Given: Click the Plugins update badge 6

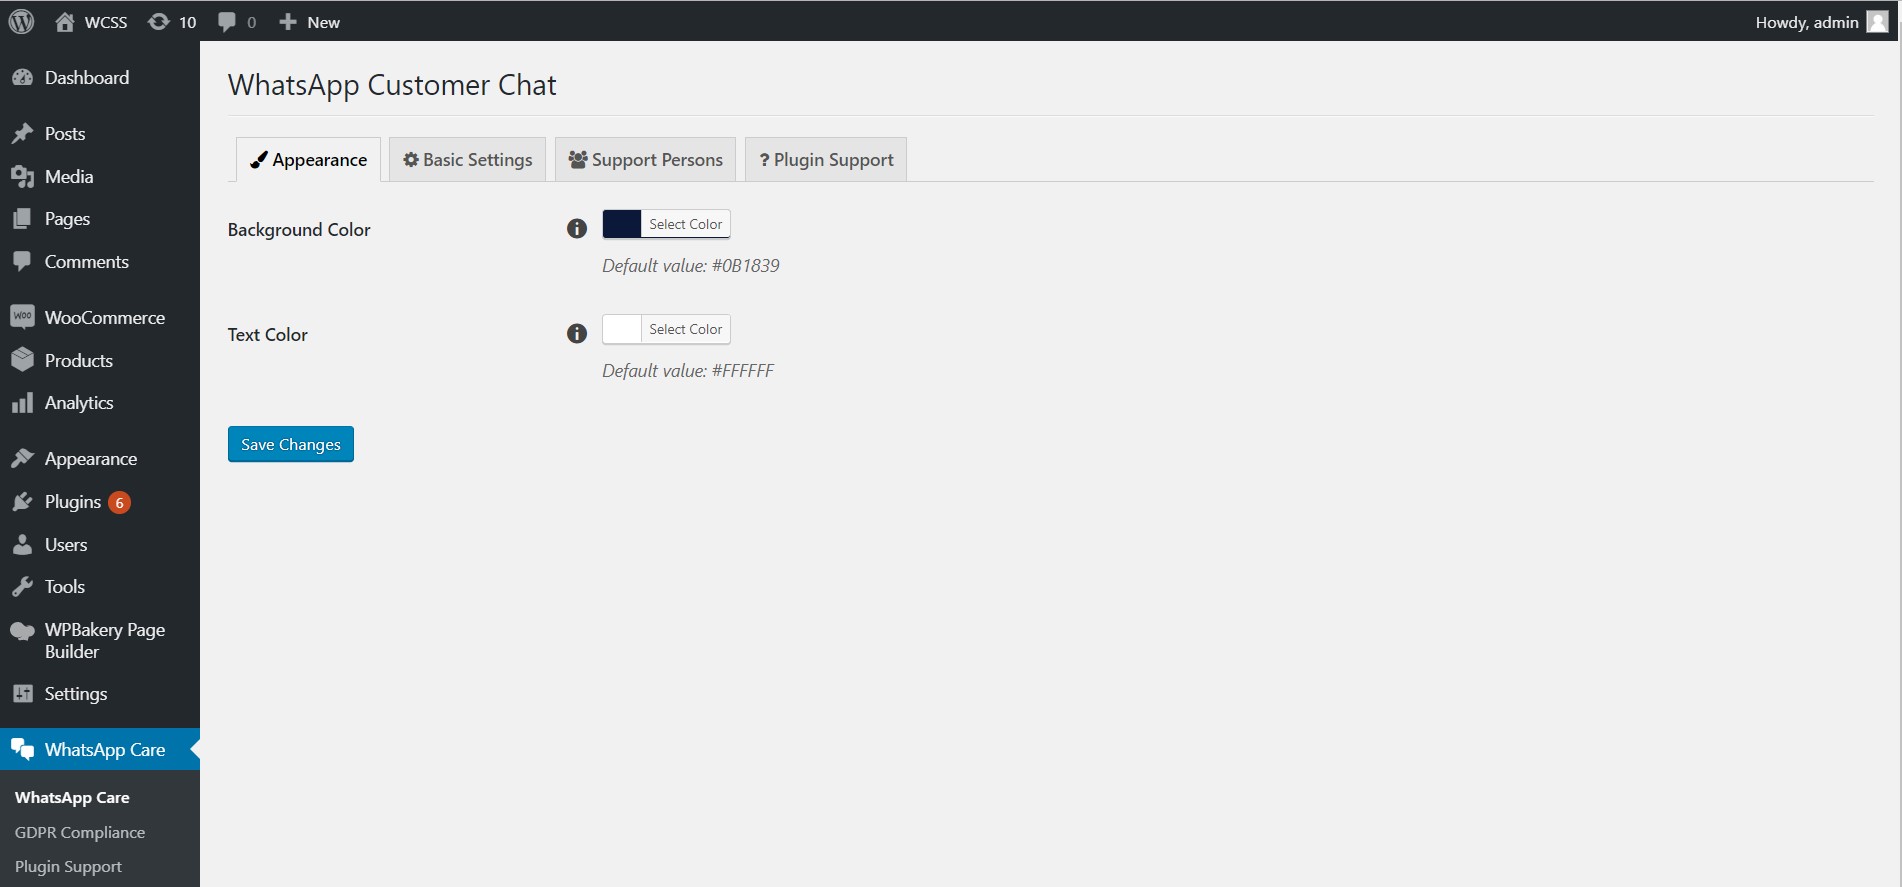Looking at the screenshot, I should coord(119,503).
